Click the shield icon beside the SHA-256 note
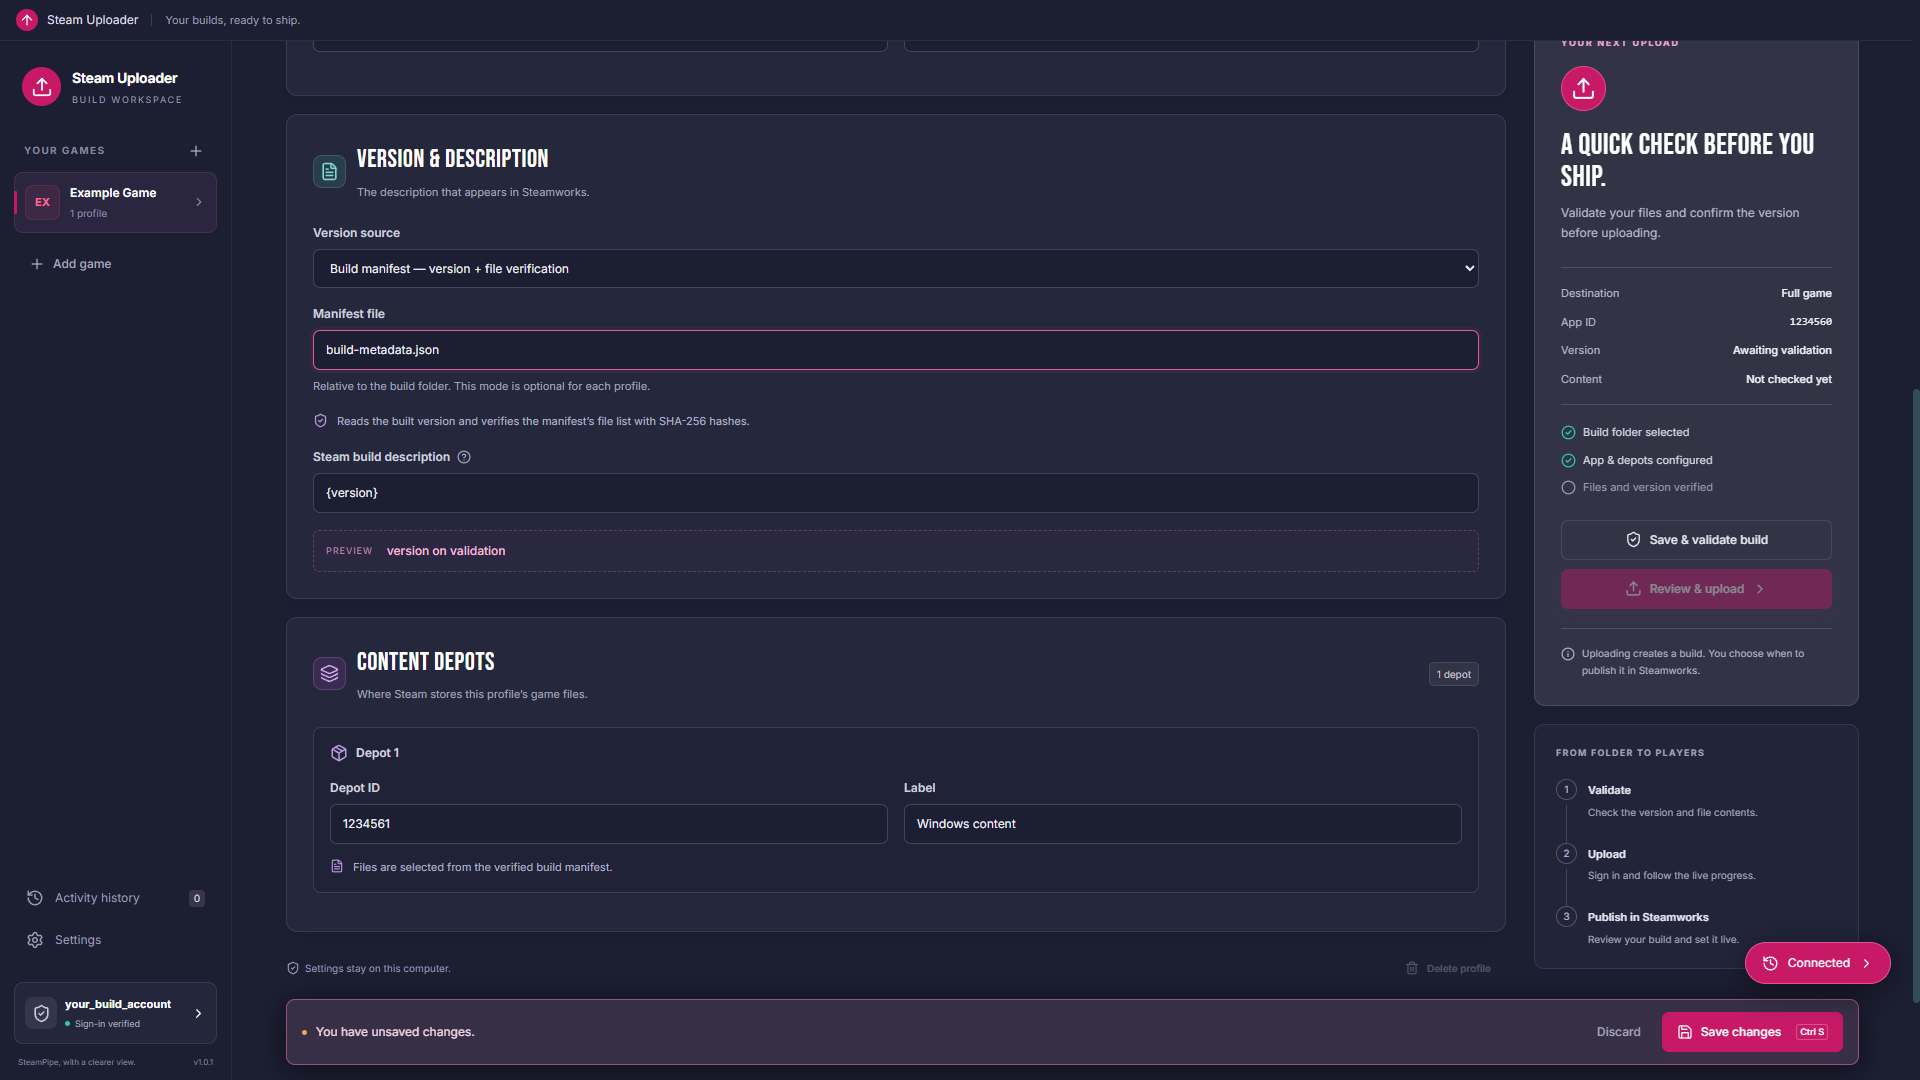 click(x=321, y=421)
